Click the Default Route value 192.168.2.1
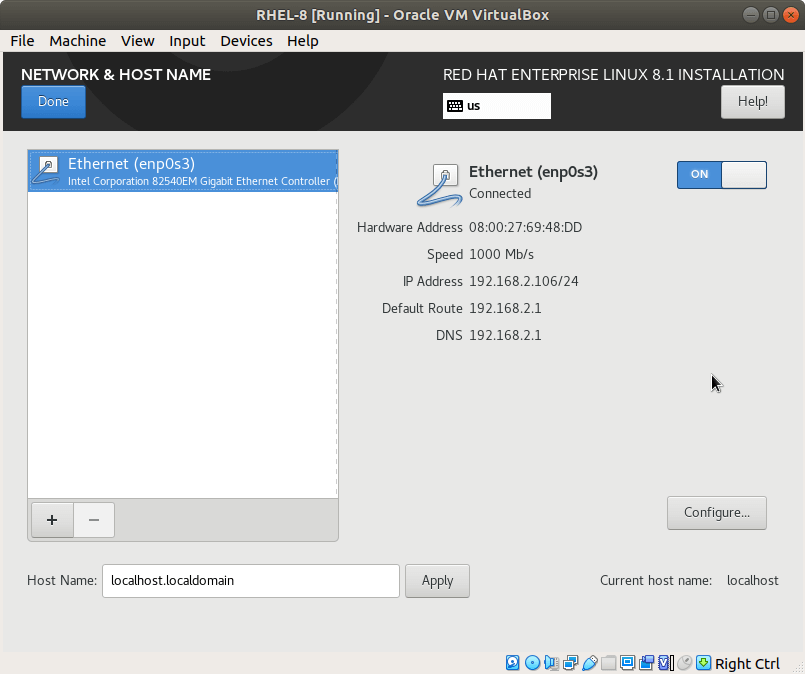 (505, 309)
